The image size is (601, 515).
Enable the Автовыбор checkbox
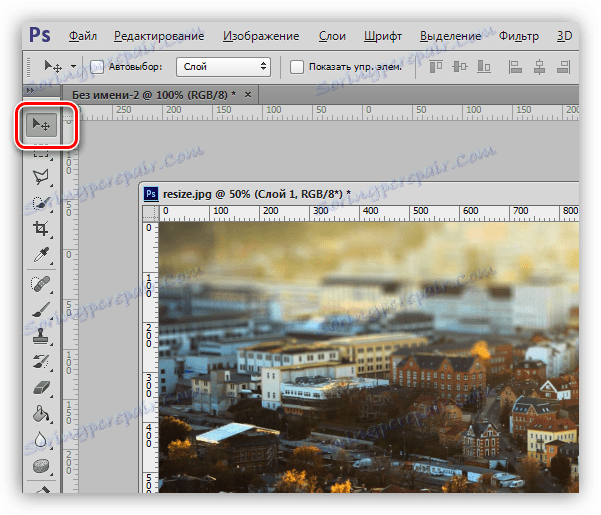[x=97, y=67]
